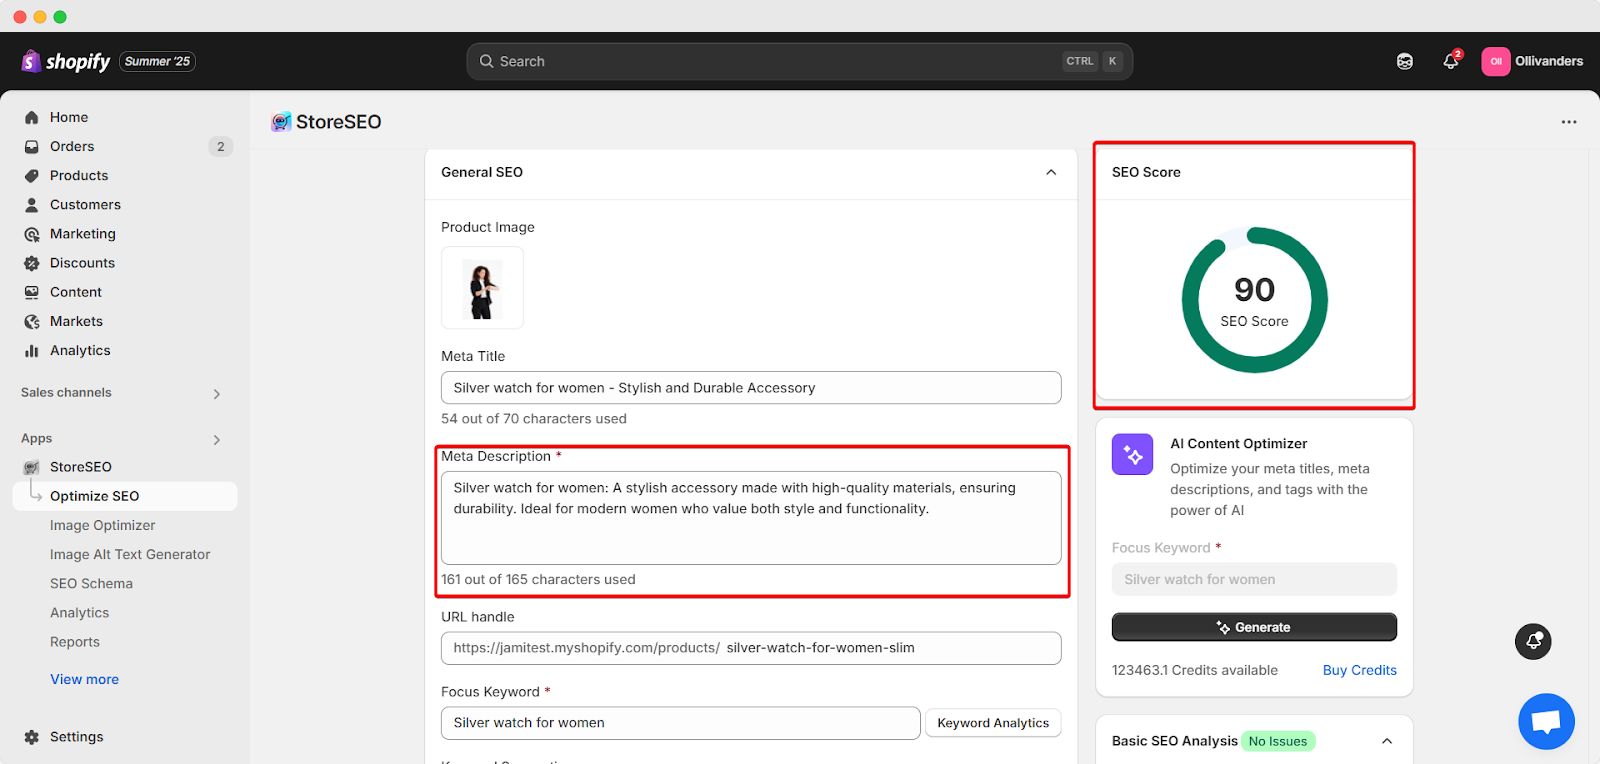
Task: Click the Shopify logo
Action: point(66,61)
